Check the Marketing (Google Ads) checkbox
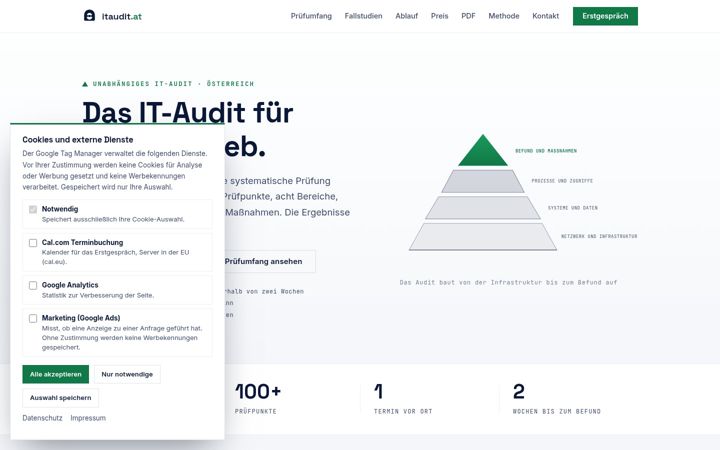This screenshot has height=450, width=720. coord(33,318)
